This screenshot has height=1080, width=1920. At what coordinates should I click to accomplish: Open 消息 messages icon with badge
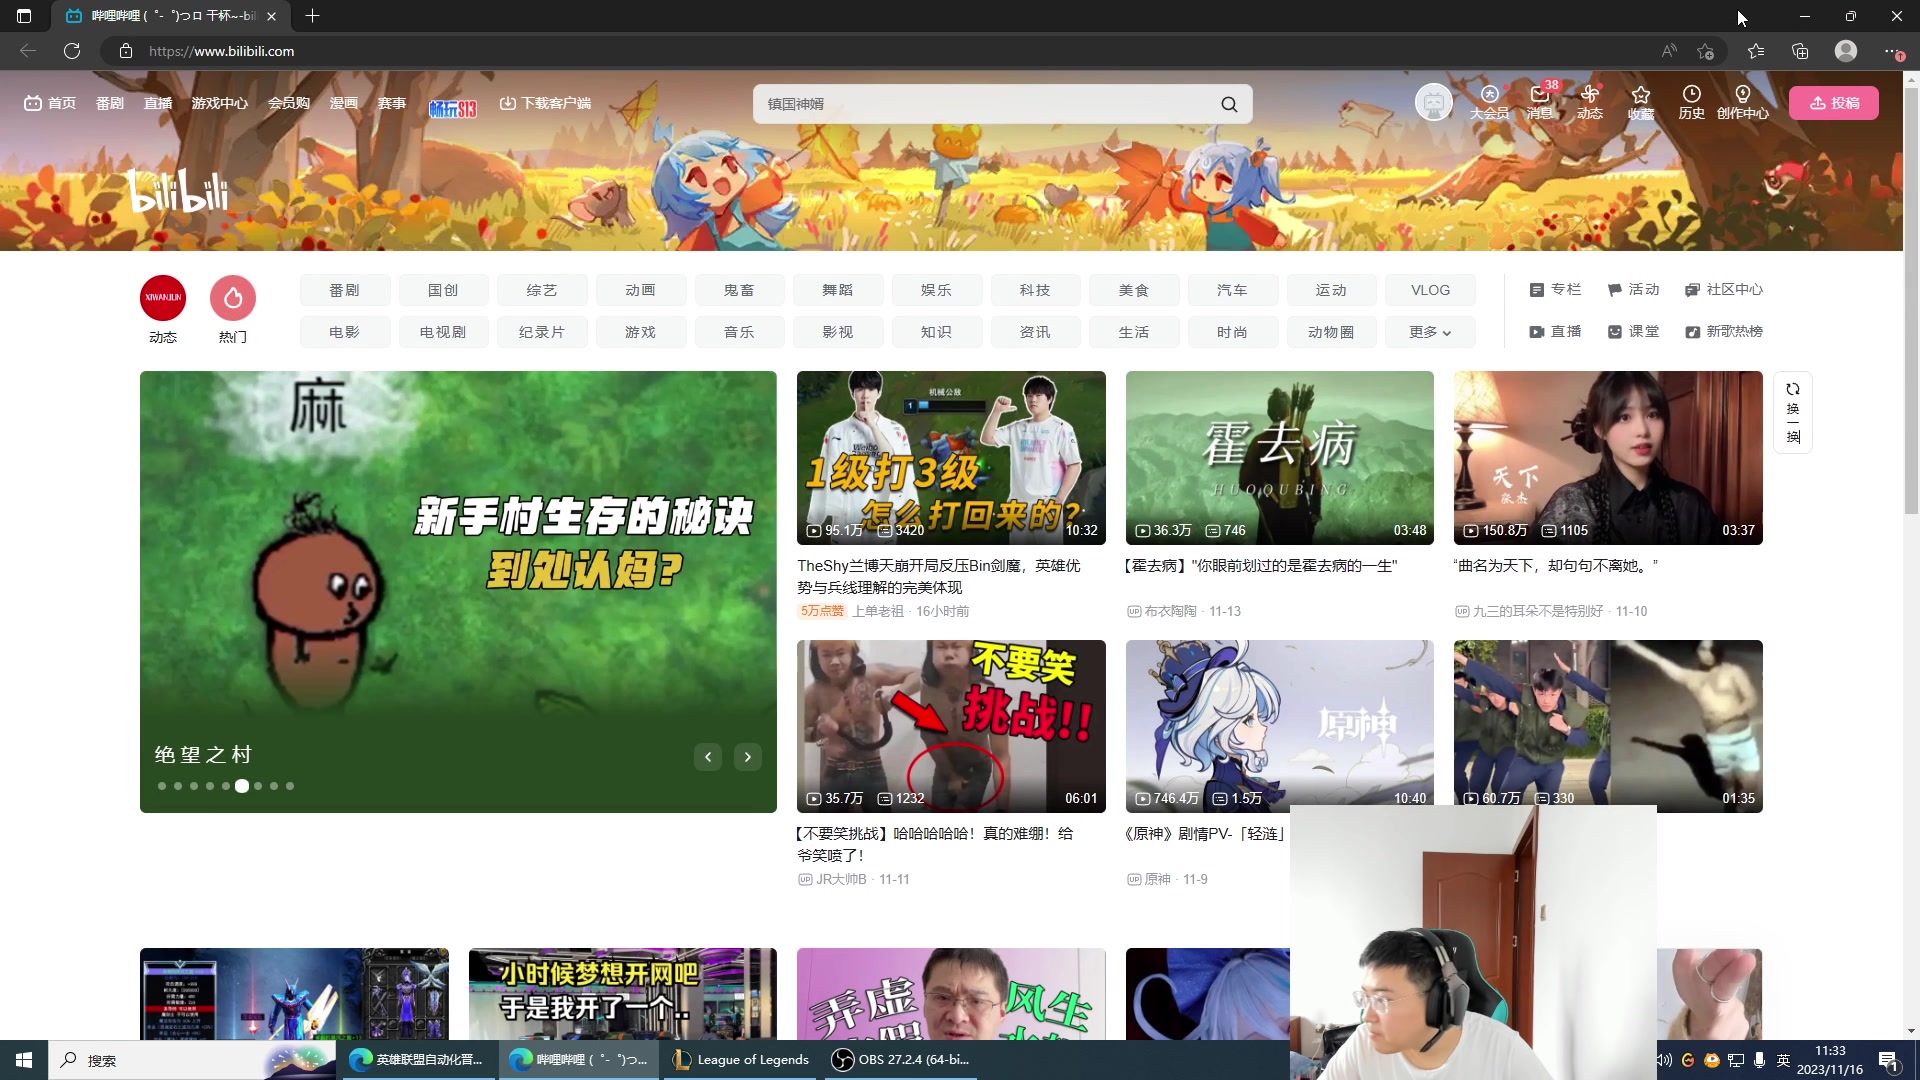click(x=1540, y=102)
